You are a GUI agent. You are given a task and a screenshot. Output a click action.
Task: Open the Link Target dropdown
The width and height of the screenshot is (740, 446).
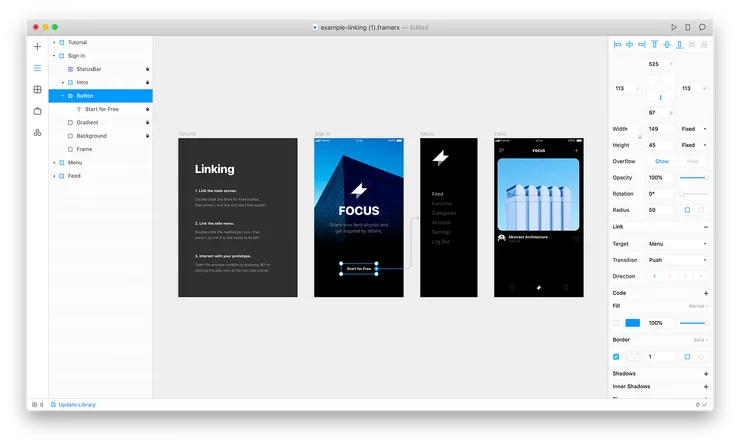point(678,244)
